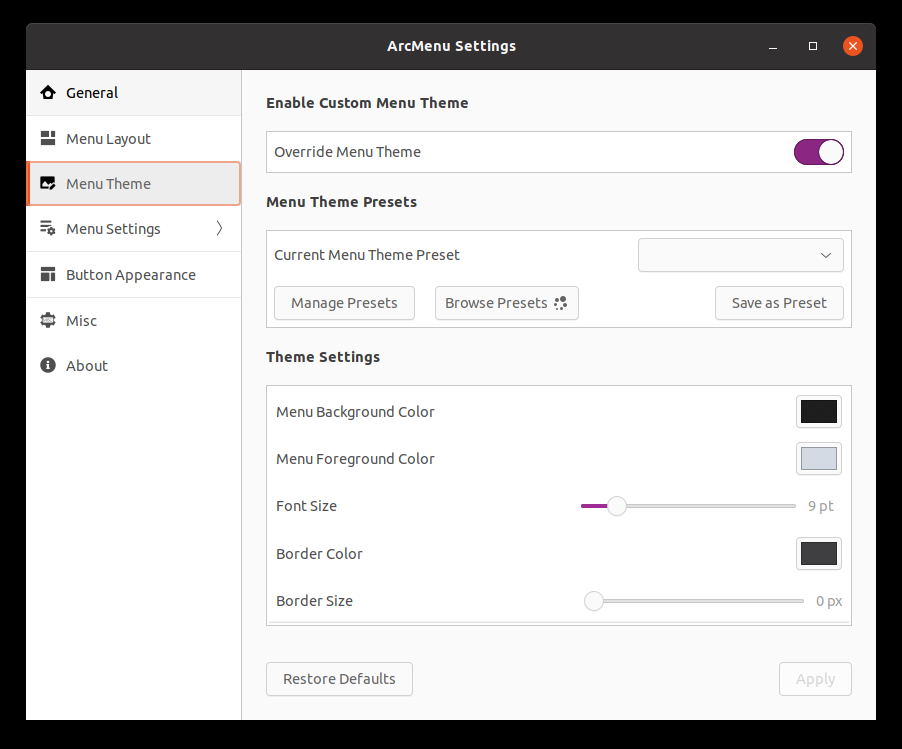The height and width of the screenshot is (749, 902).
Task: Open the Current Menu Theme Preset dropdown
Action: pos(740,255)
